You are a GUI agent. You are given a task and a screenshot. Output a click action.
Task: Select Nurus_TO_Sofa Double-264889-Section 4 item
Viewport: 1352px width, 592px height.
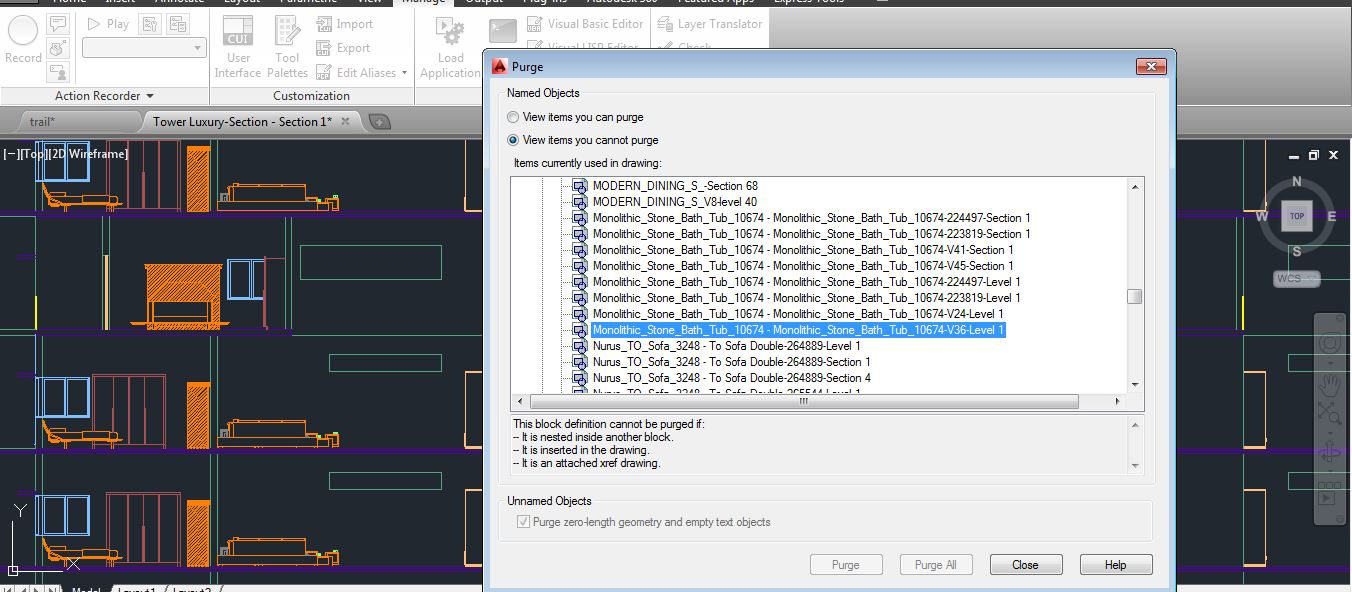point(731,378)
